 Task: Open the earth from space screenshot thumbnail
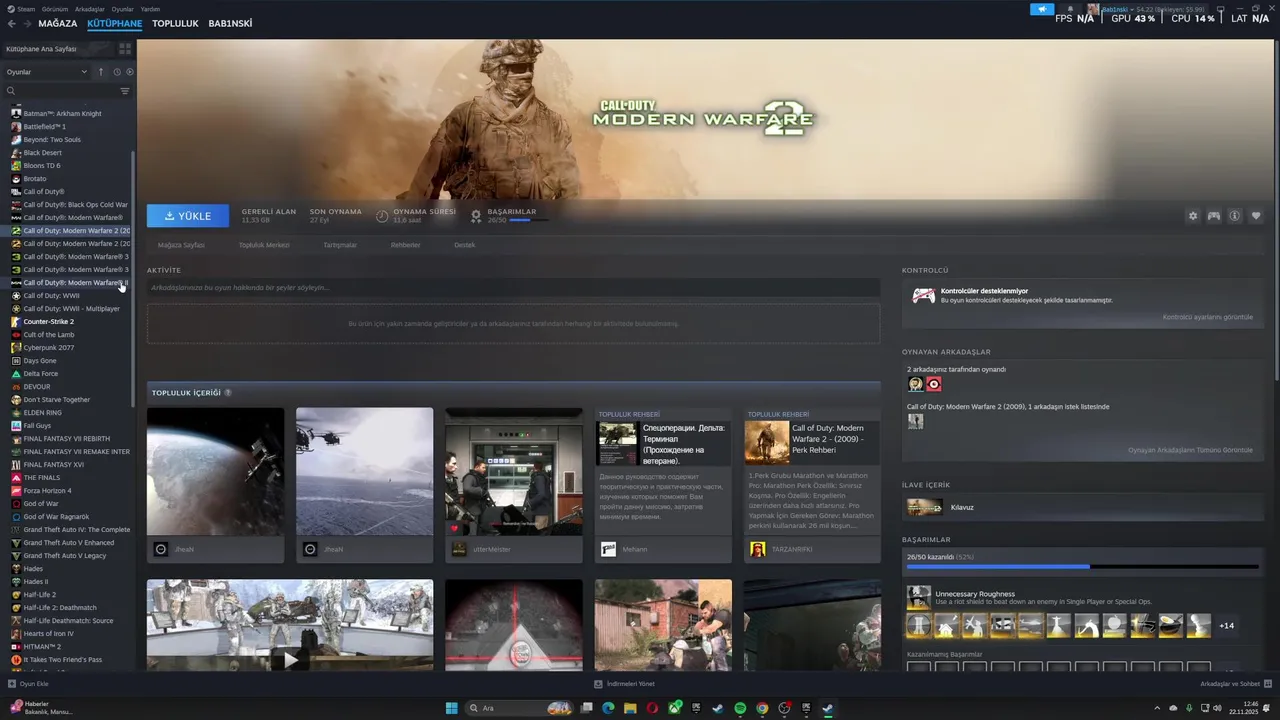coord(215,471)
